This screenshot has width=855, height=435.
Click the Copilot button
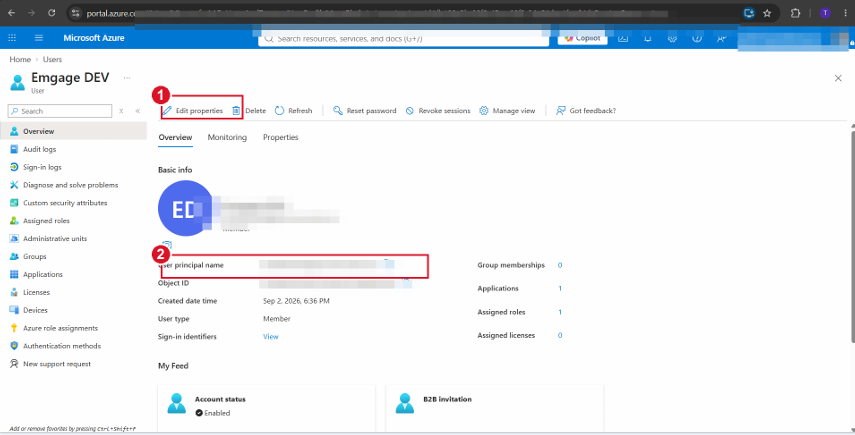582,38
